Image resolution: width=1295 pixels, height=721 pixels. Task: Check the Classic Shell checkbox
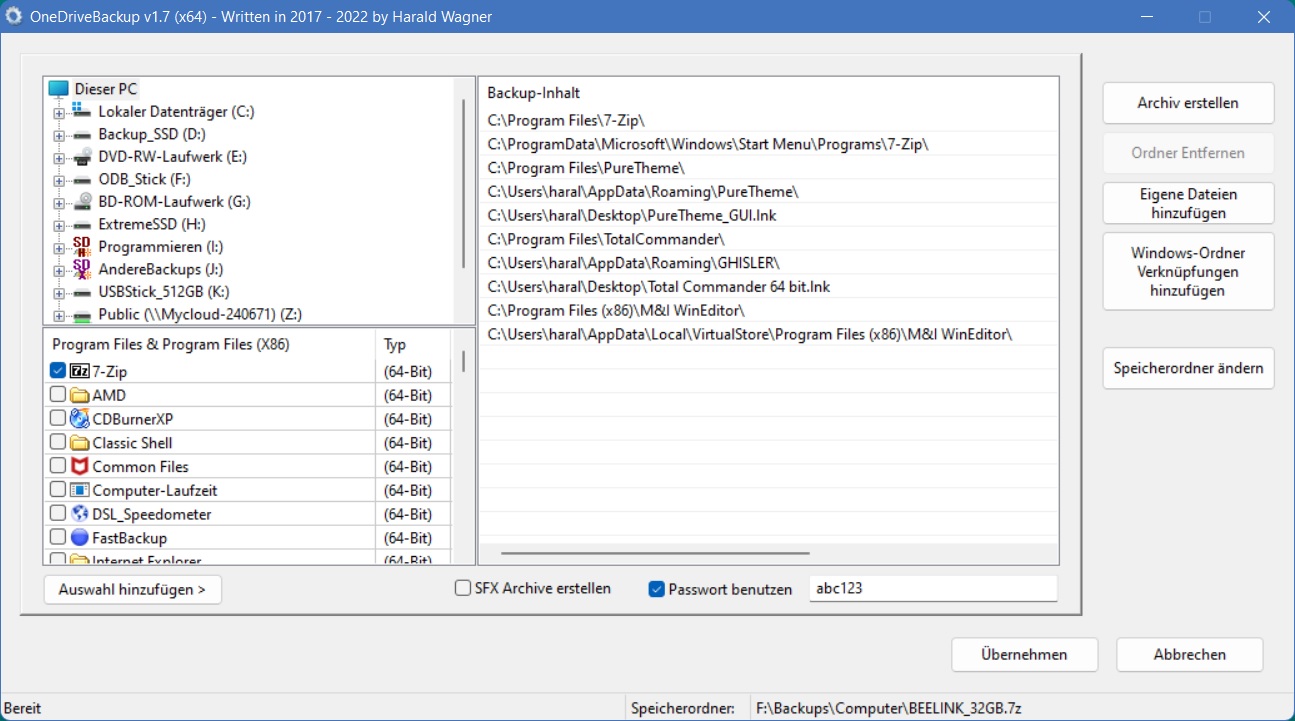pyautogui.click(x=58, y=443)
